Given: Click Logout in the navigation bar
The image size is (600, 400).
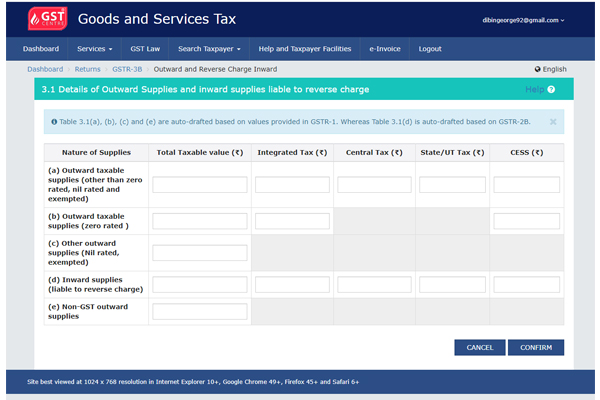Looking at the screenshot, I should coord(430,49).
